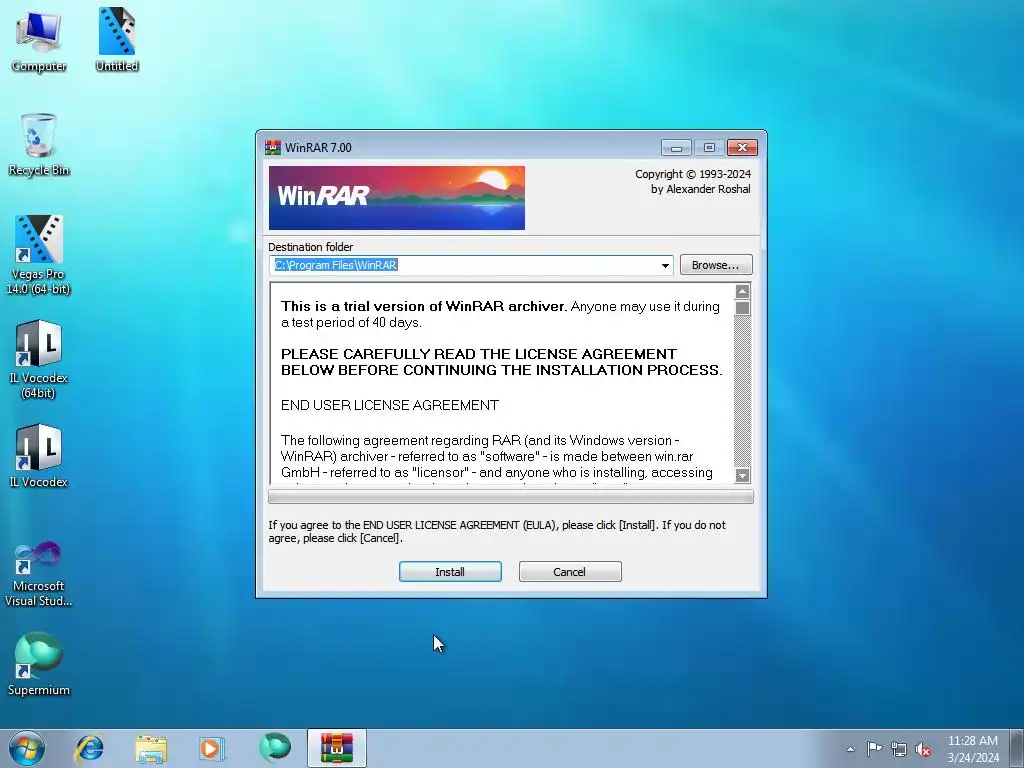Click the license scrollbar thumb
1024x768 pixels.
click(x=742, y=308)
